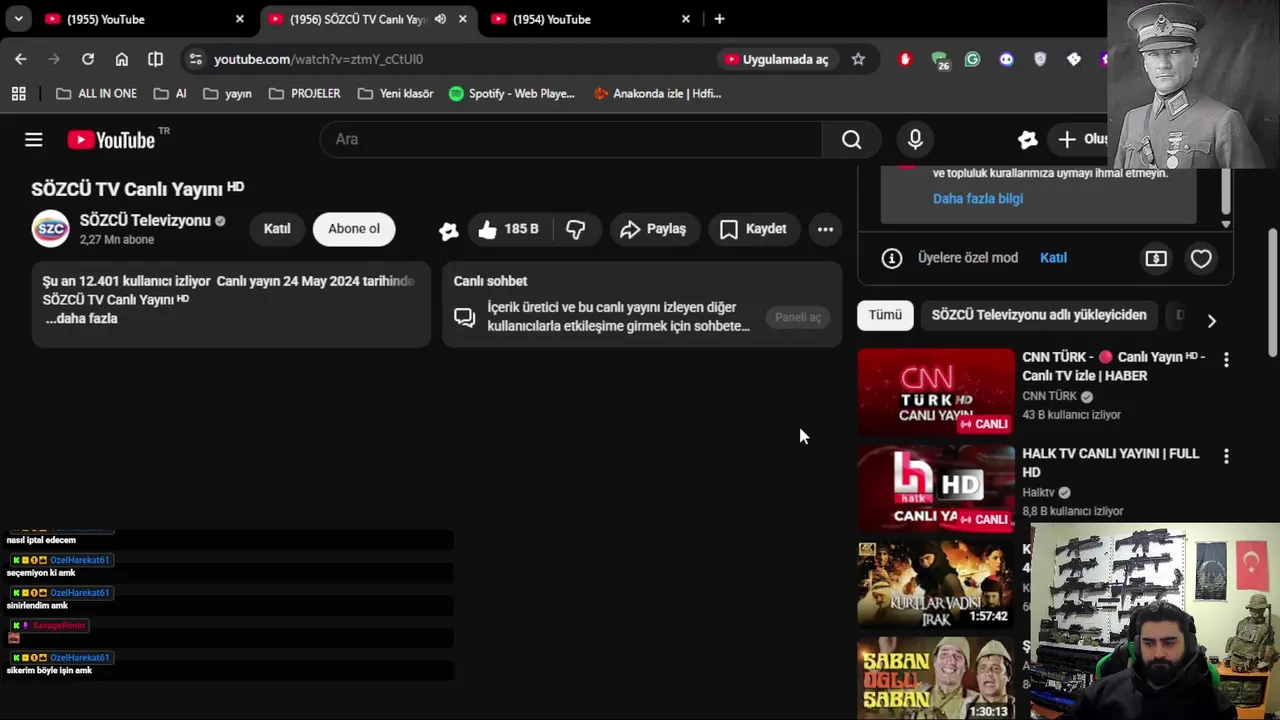Open the Grammarly extension icon
Image resolution: width=1280 pixels, height=720 pixels.
[x=972, y=59]
